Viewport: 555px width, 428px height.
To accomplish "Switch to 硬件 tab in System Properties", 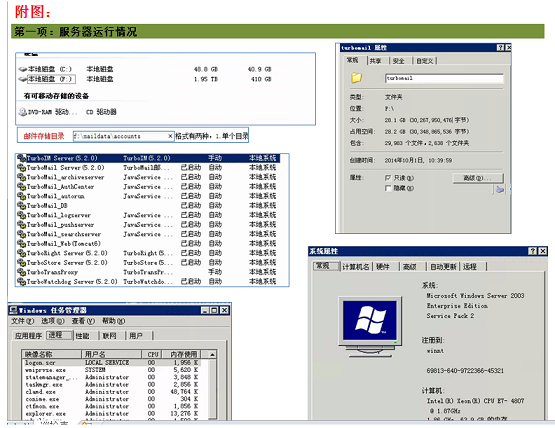I will click(383, 267).
